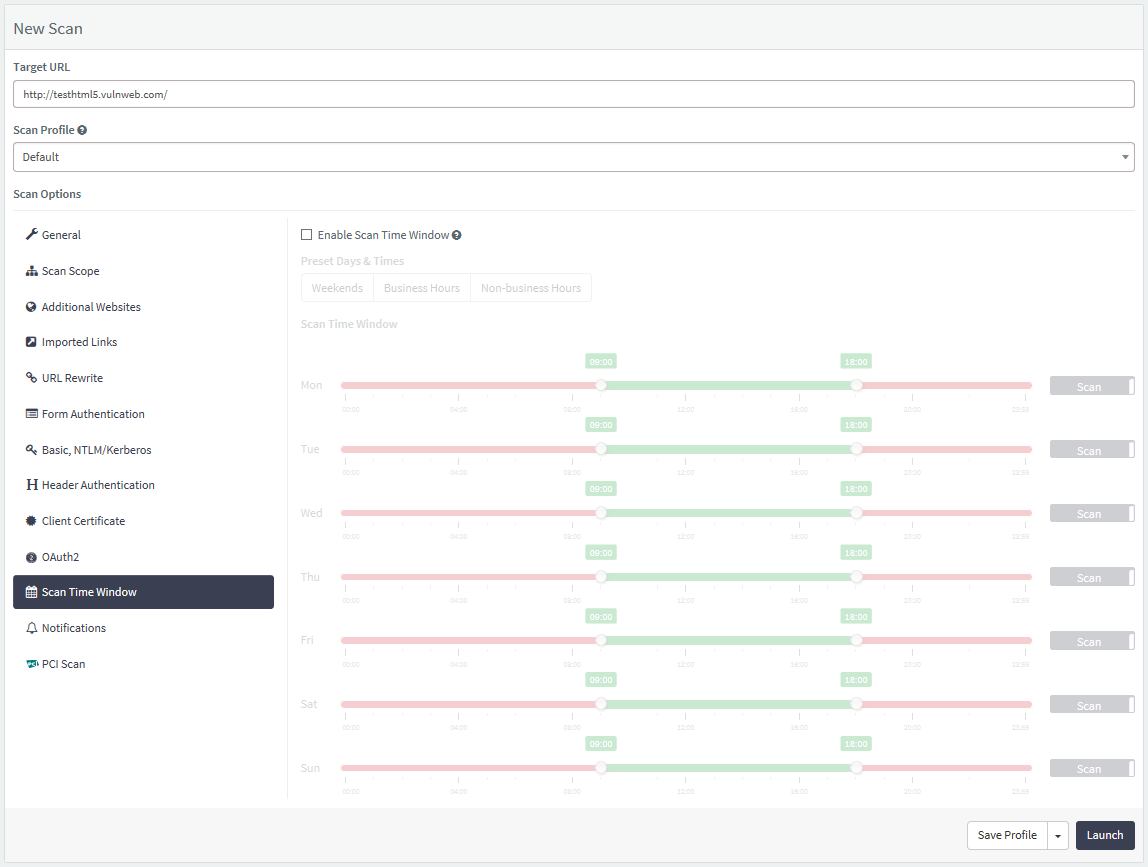Viewport: 1148px width, 867px height.
Task: Click the bell icon for Notifications
Action: (x=31, y=628)
